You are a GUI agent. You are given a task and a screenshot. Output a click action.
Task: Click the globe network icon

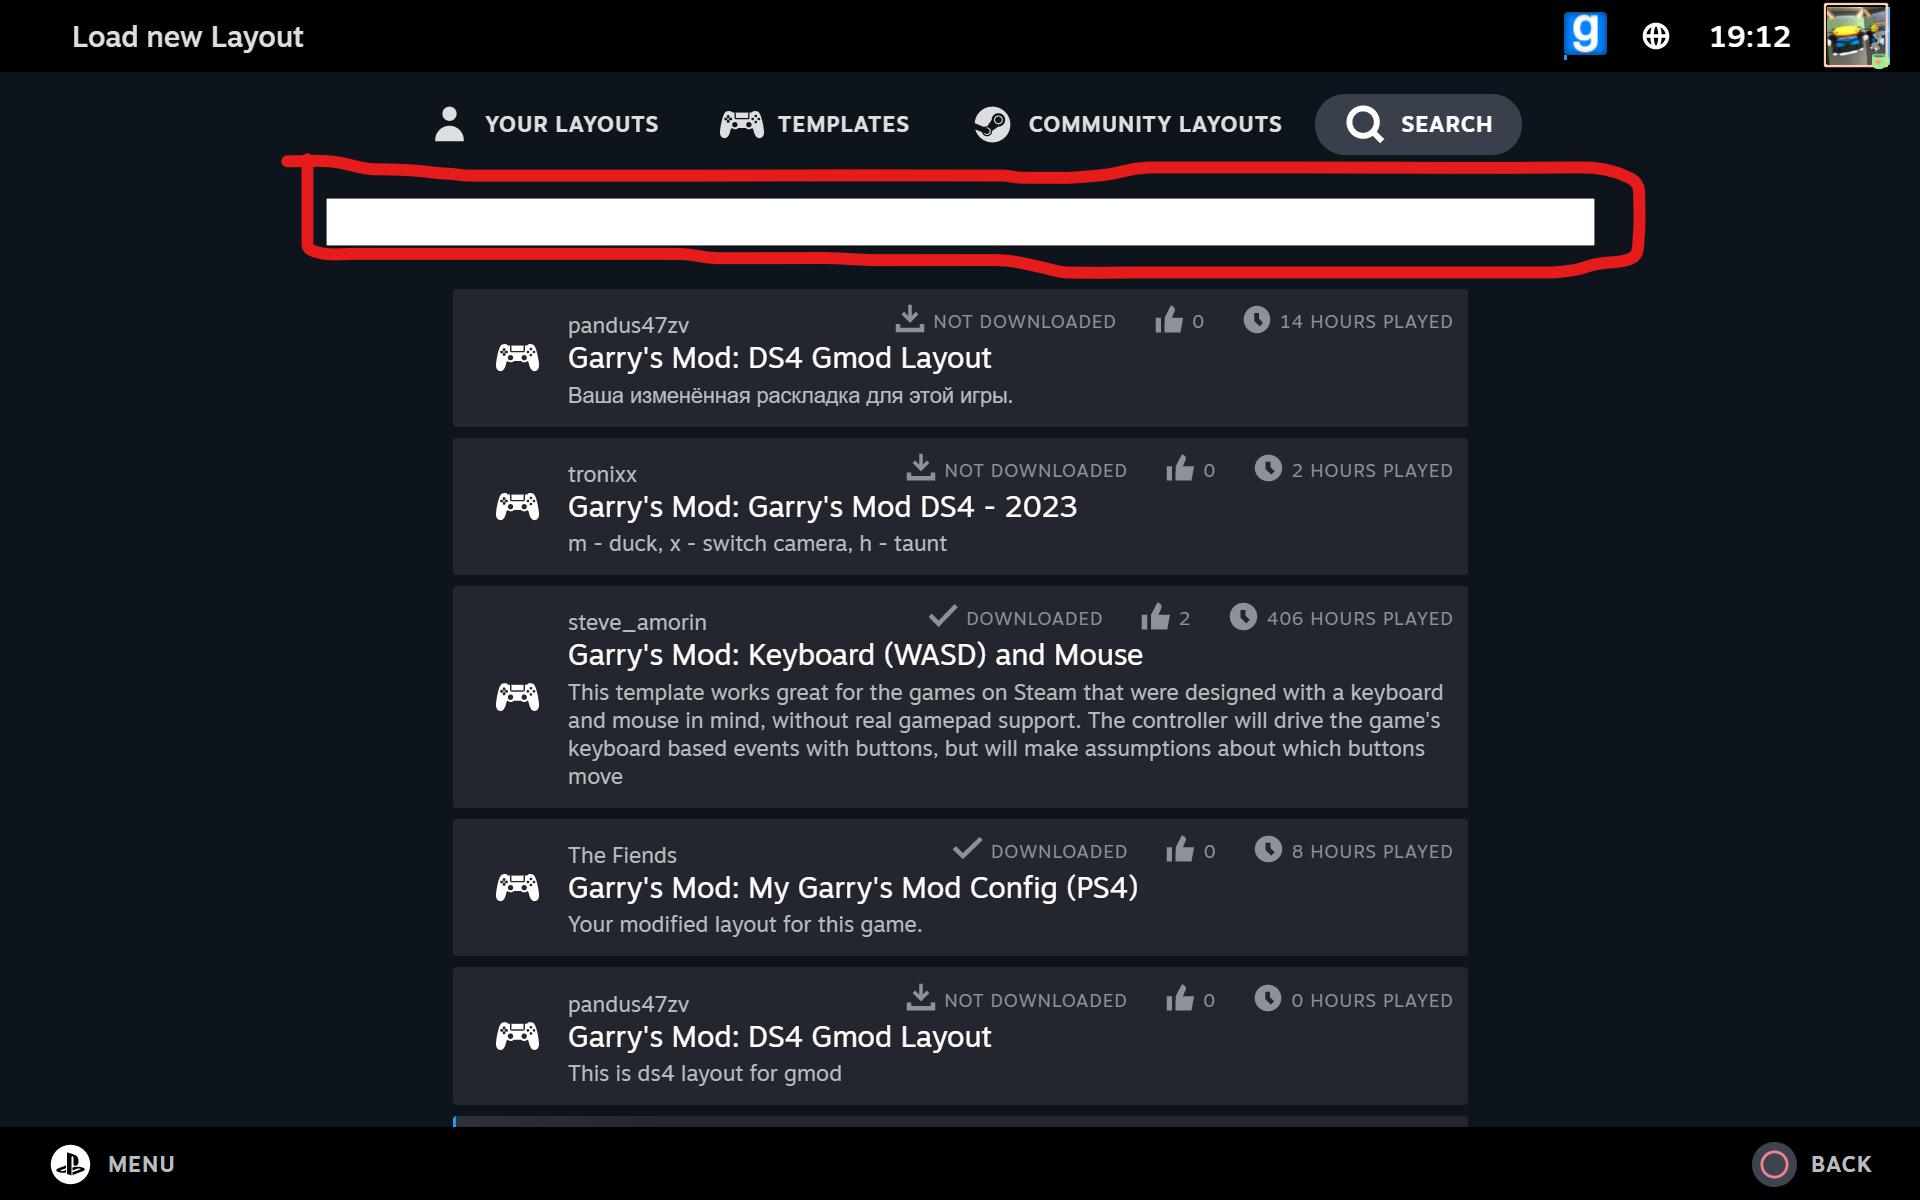coord(1656,37)
